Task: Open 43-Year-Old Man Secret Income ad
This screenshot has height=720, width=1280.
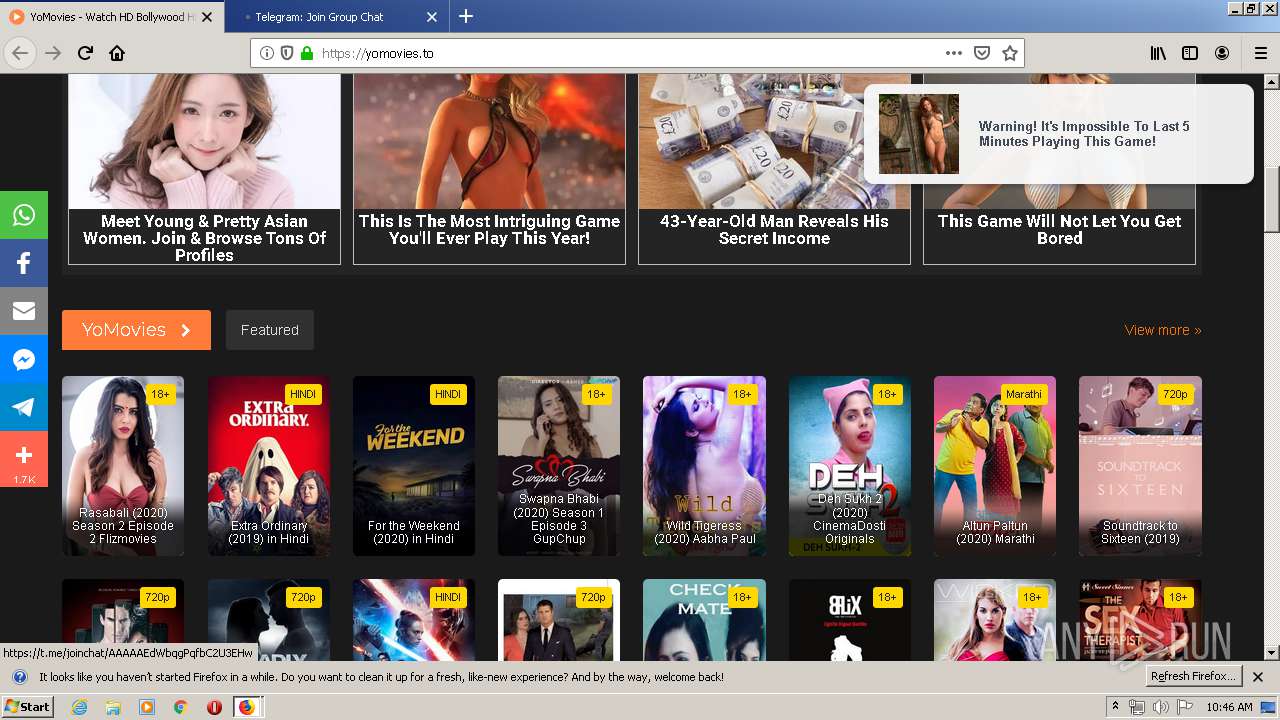Action: 774,169
